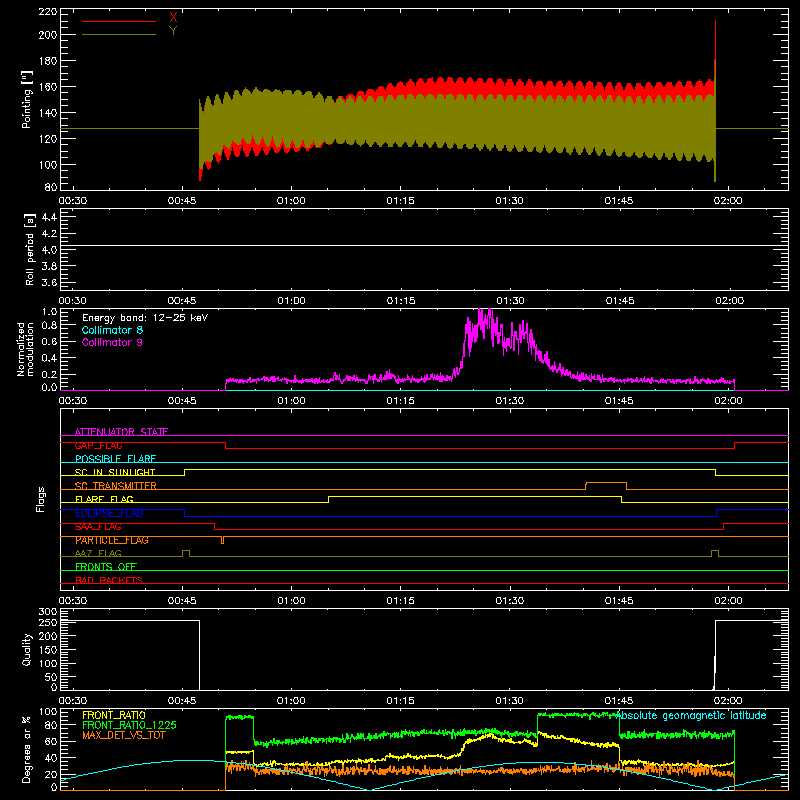Screen dimensions: 800x800
Task: Click the orange 'MAX_DET_VS_TOT' legend entry
Action: [124, 735]
